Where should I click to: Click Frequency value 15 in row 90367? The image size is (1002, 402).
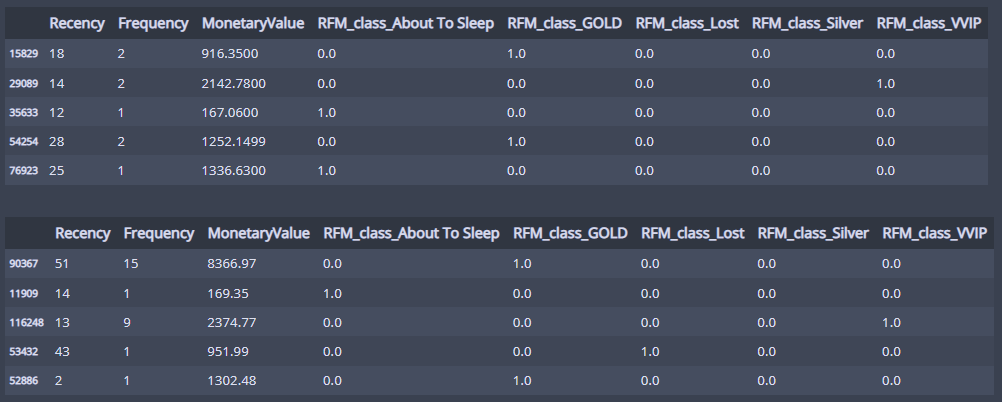coord(130,263)
